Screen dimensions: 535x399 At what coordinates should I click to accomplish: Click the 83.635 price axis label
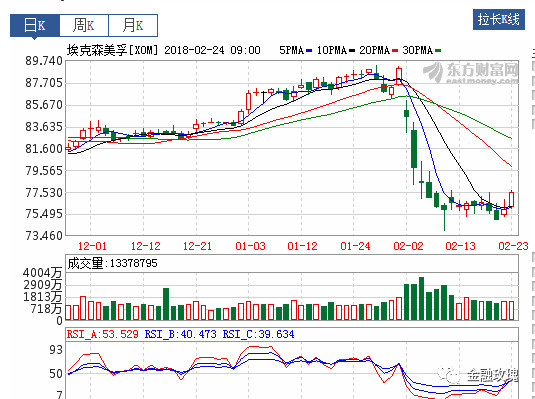point(44,127)
